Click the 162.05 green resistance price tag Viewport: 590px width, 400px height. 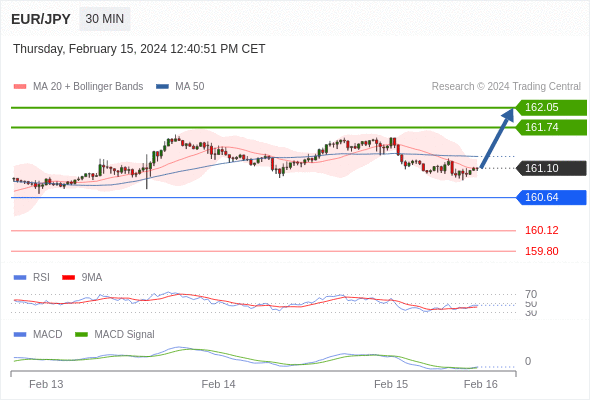click(x=551, y=108)
